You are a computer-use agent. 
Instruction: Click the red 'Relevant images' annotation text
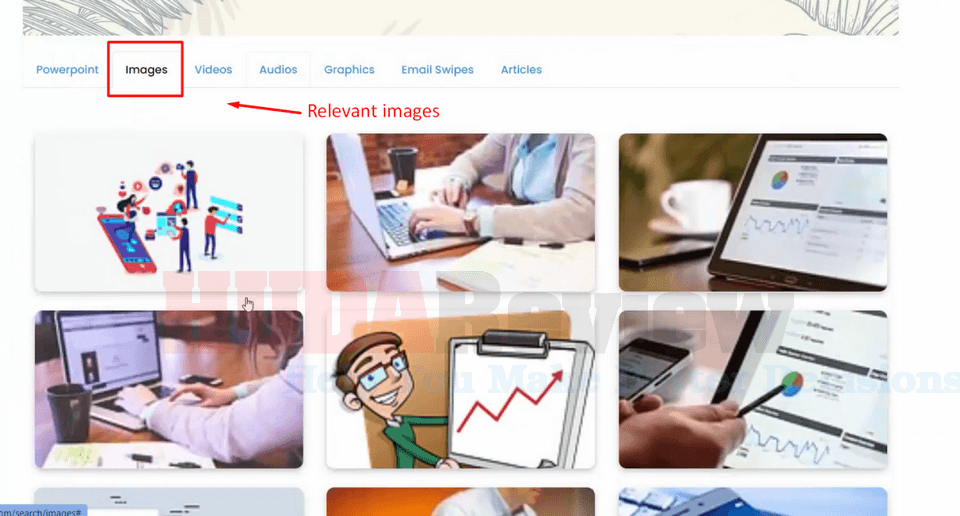(373, 111)
